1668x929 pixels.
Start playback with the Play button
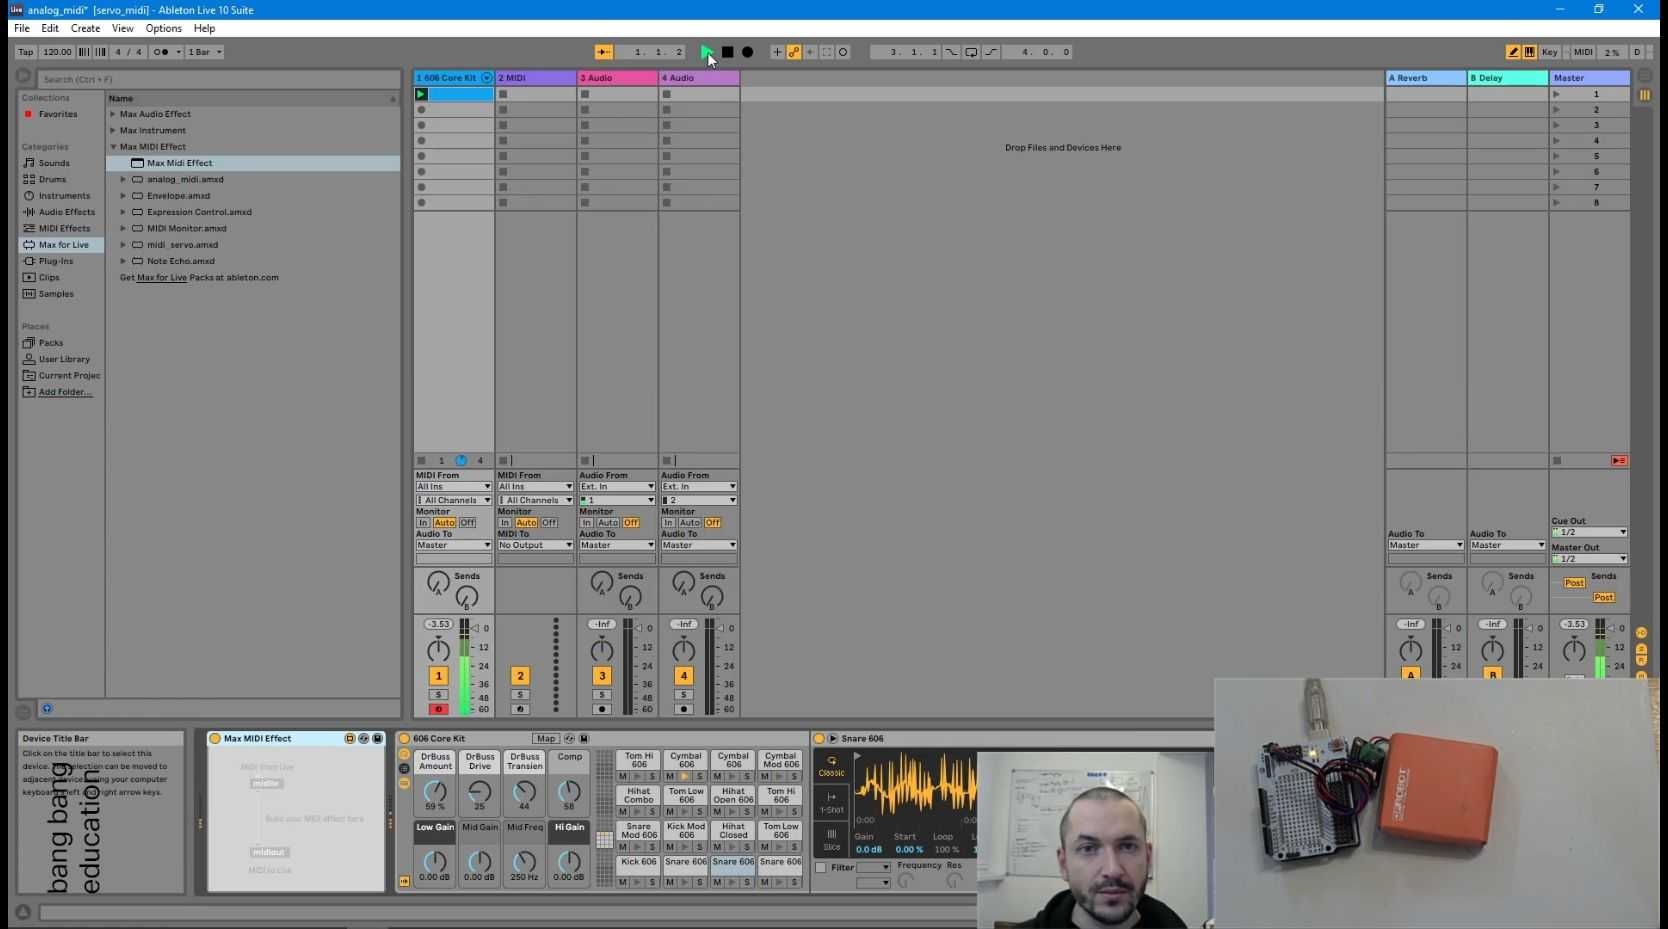[x=707, y=52]
